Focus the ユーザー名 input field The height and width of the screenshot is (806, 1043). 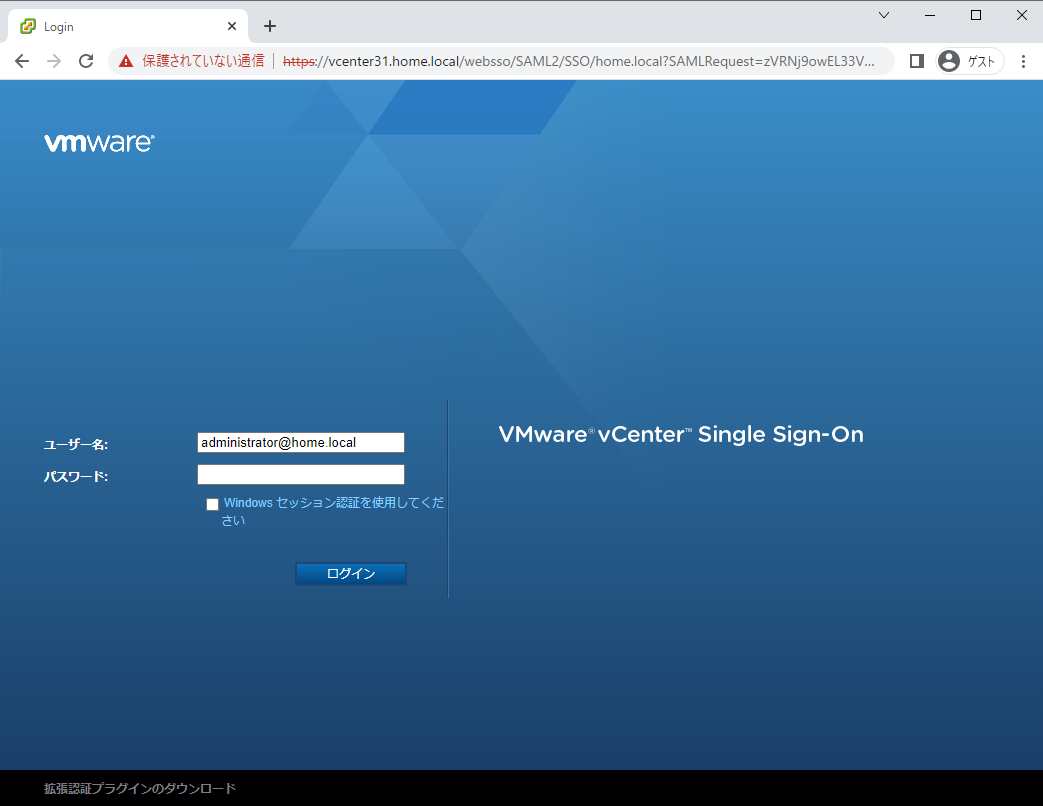pyautogui.click(x=301, y=442)
